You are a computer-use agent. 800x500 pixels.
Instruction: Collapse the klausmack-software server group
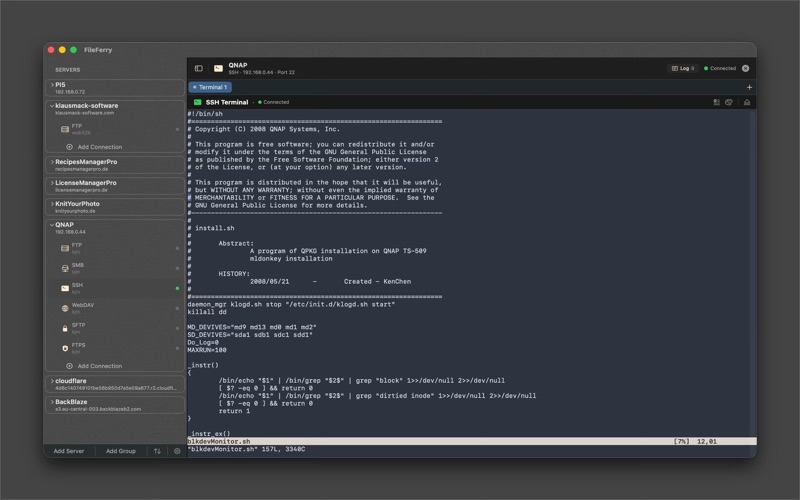pos(52,106)
